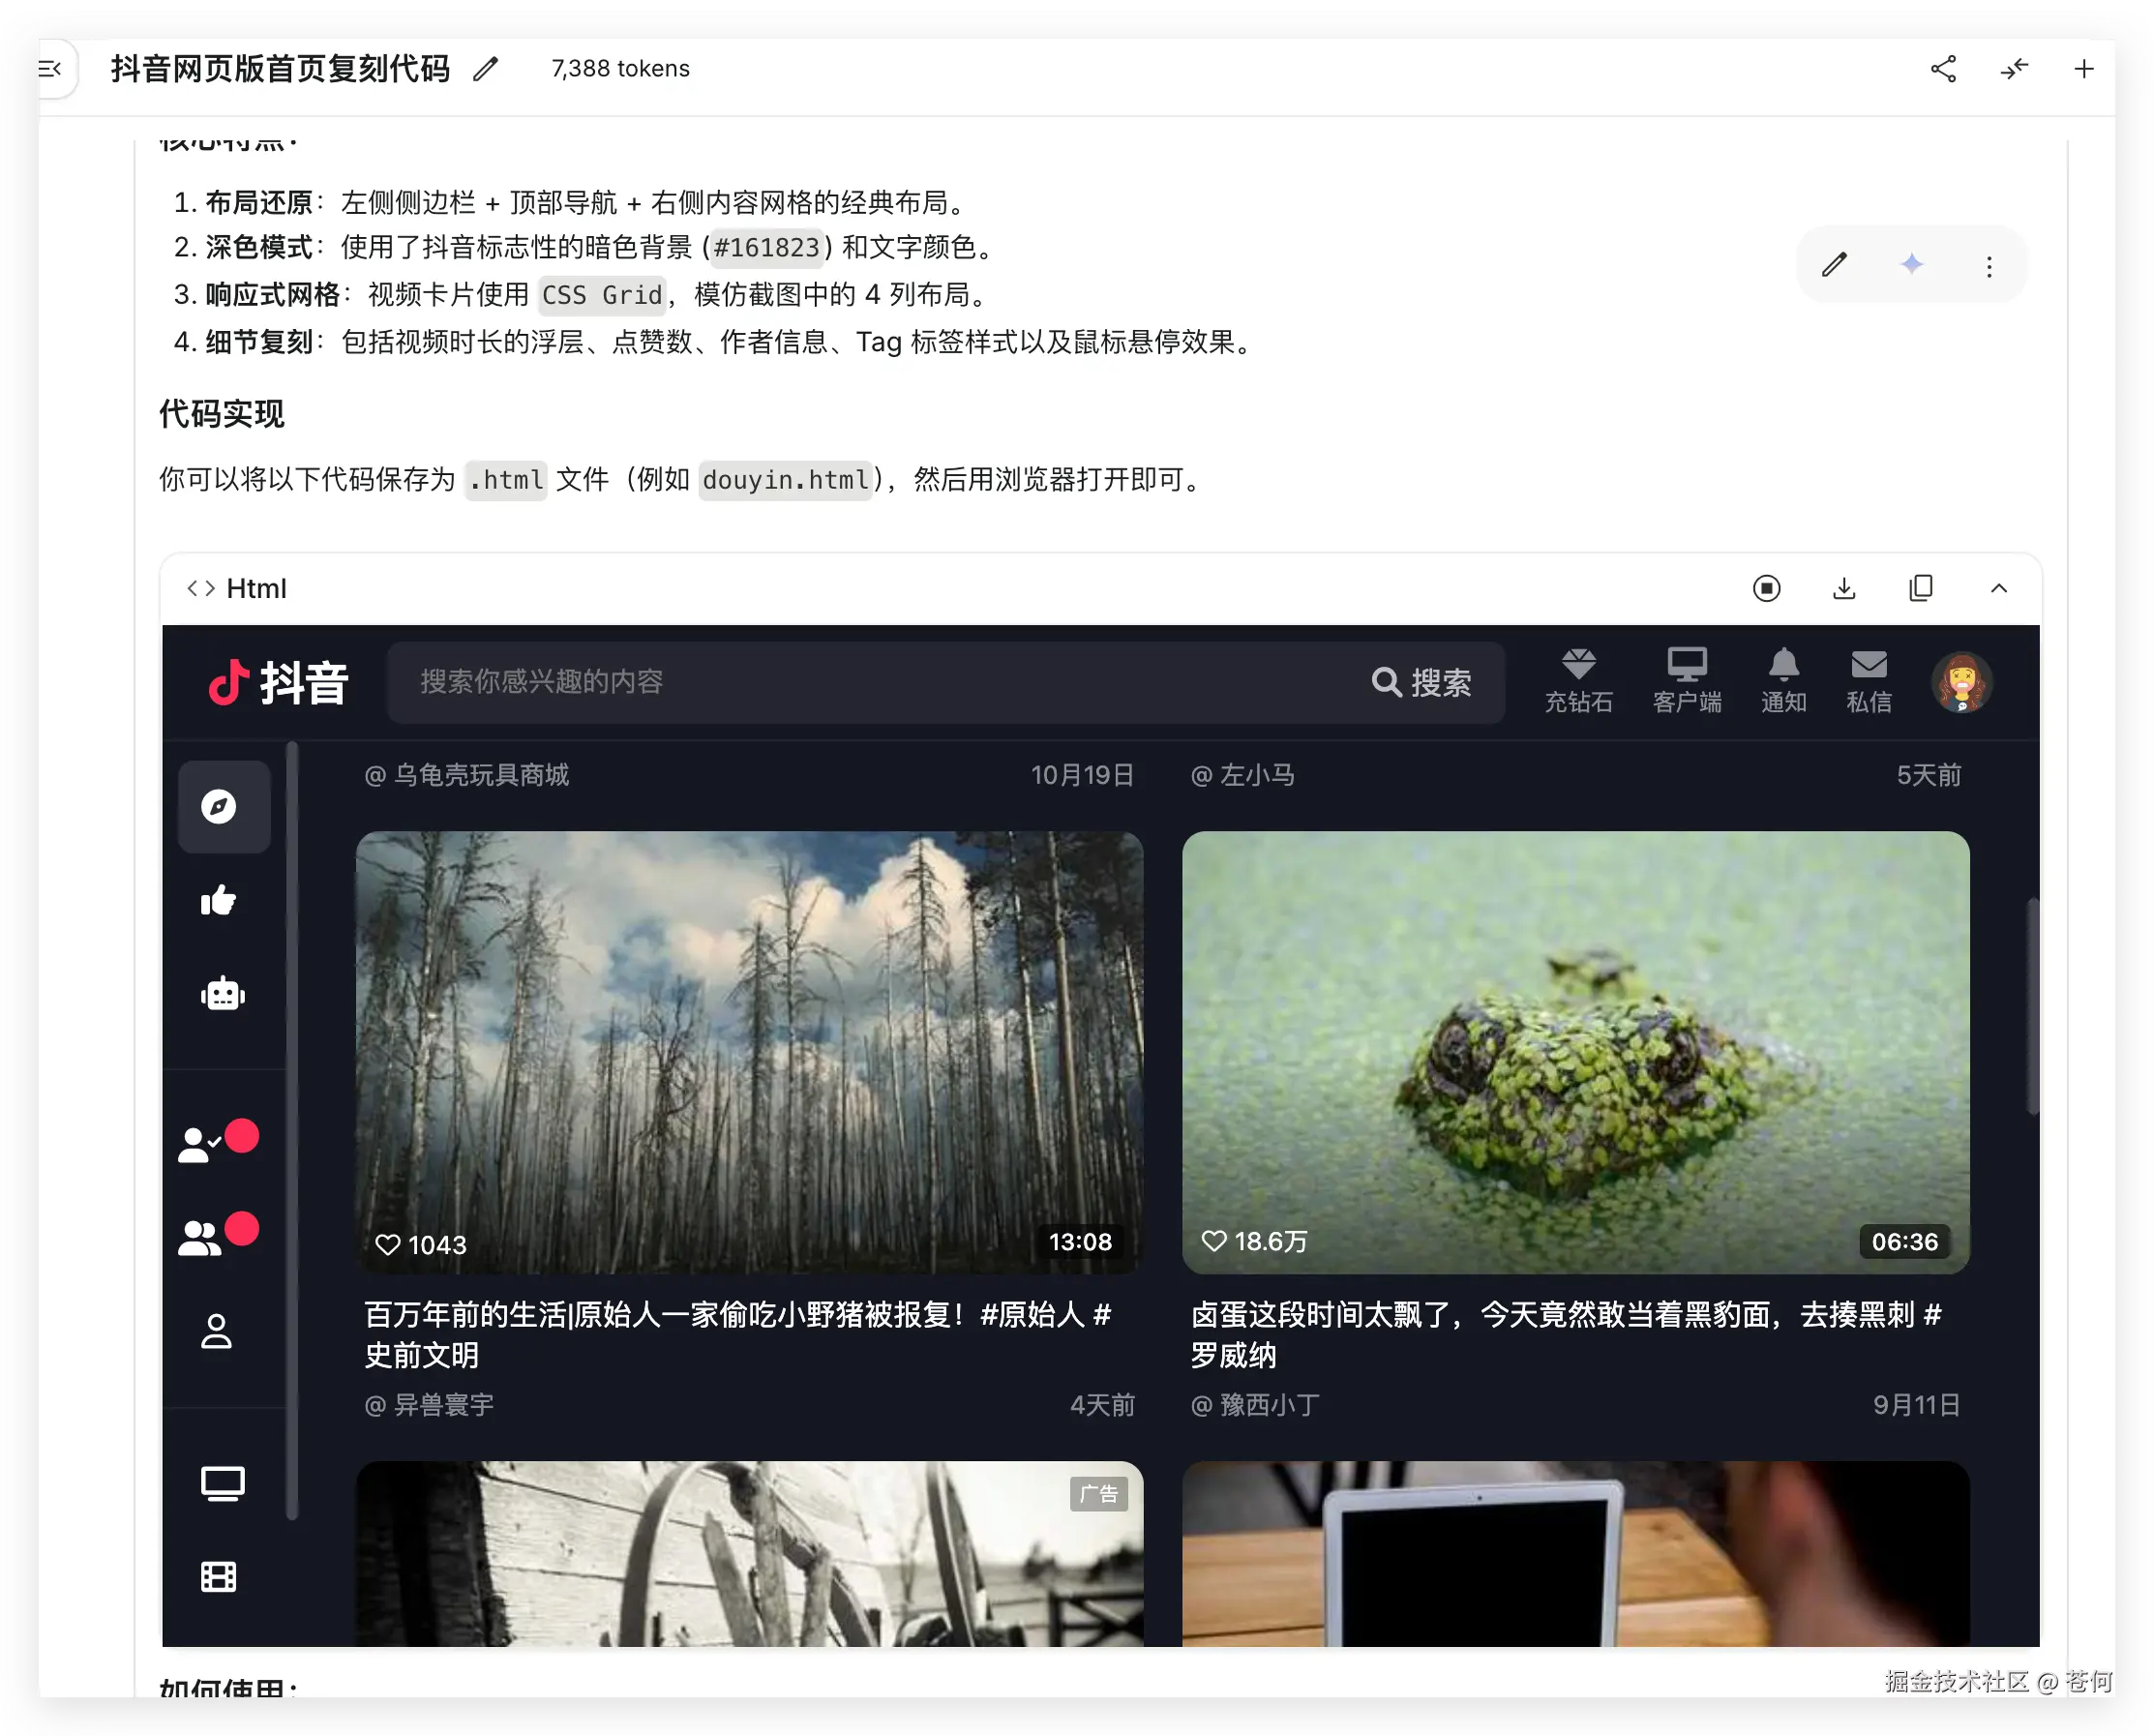Click the 抖音 Douyin logo

[x=278, y=683]
